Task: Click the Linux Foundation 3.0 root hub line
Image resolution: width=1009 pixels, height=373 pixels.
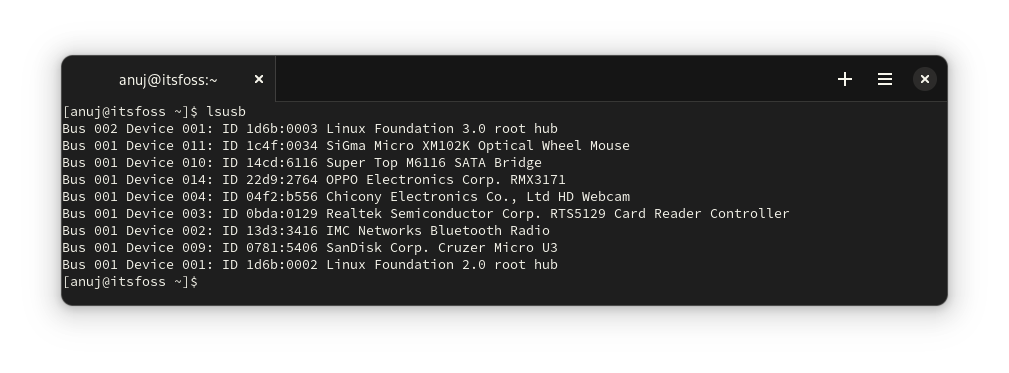Action: tap(310, 129)
